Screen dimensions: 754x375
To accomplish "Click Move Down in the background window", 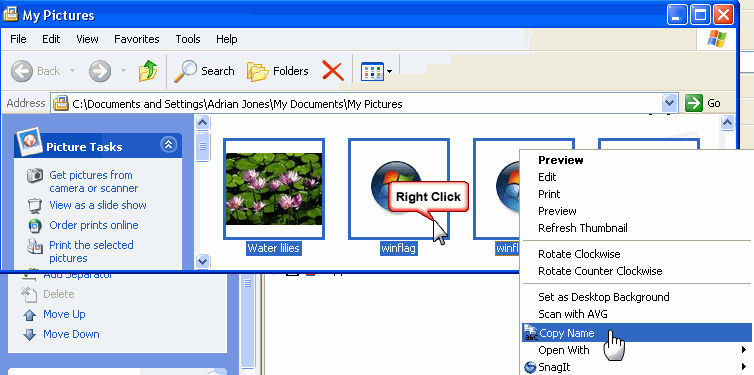I will pos(71,334).
